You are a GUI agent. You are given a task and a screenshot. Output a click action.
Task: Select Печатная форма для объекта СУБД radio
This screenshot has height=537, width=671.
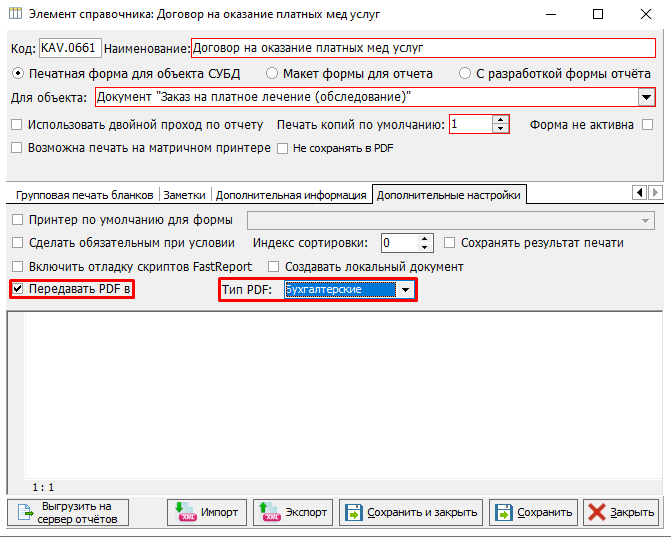(18, 74)
